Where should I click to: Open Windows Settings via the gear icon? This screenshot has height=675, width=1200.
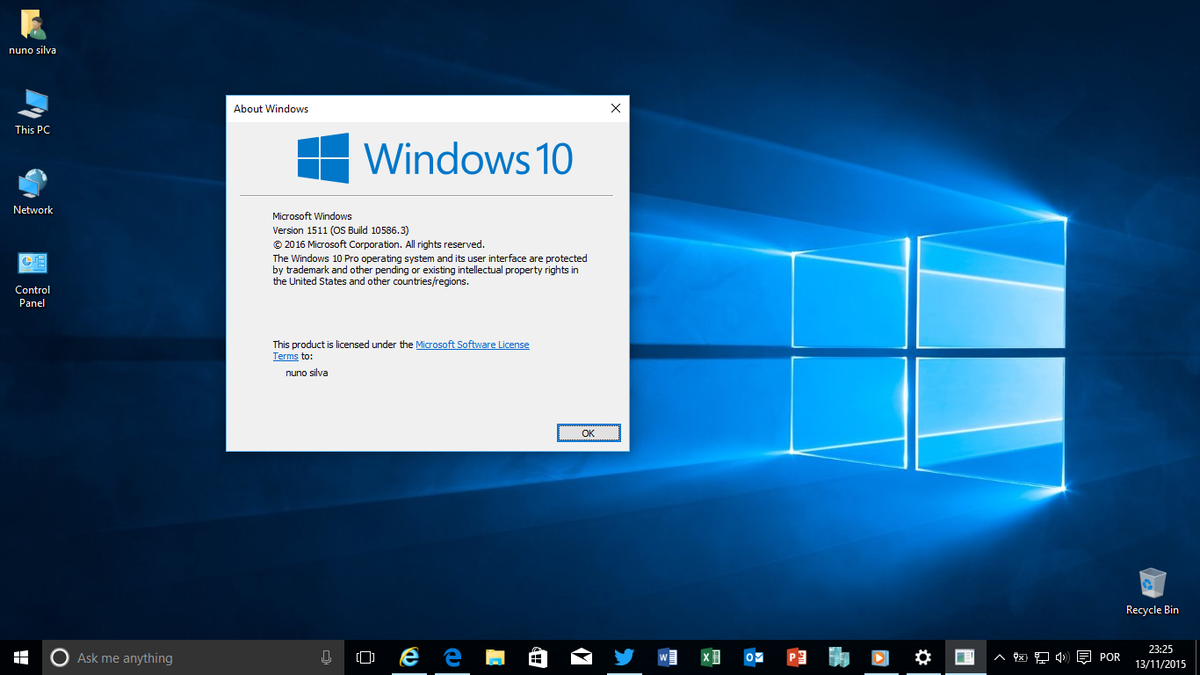[922, 657]
